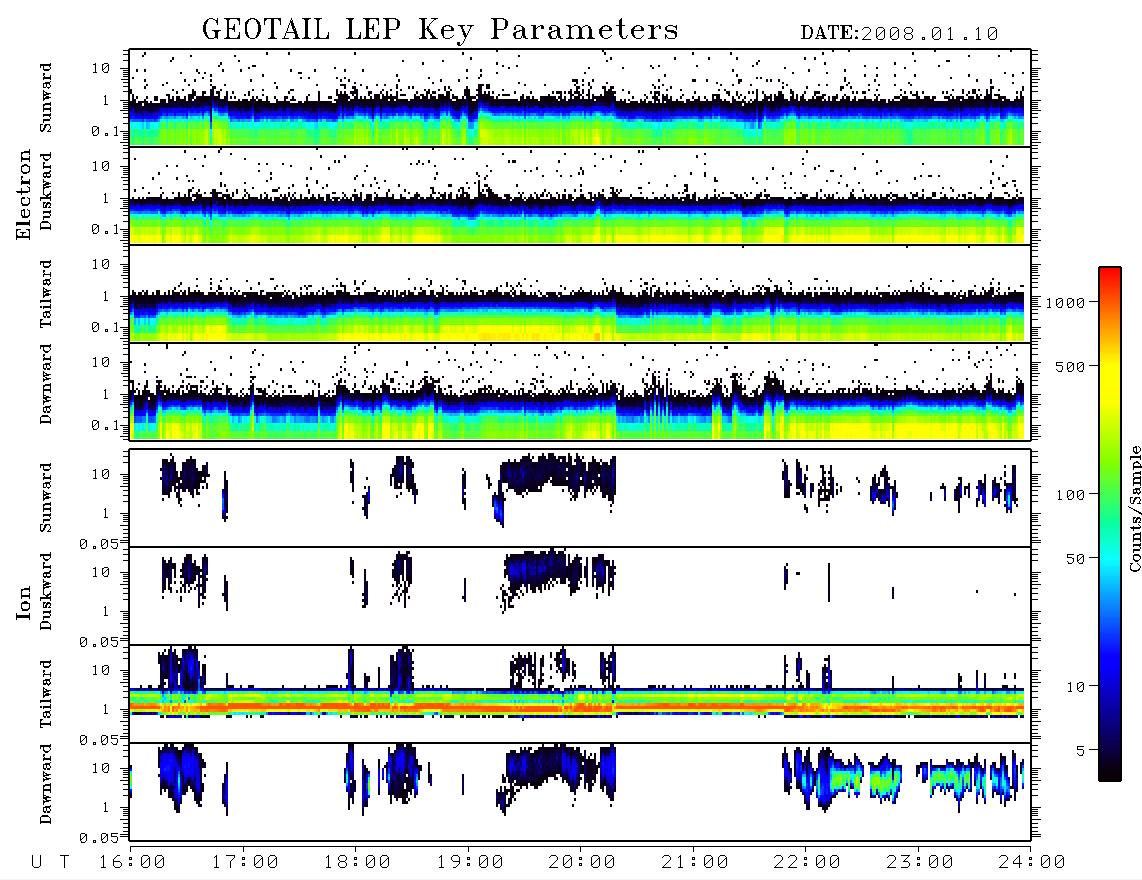Viewport: 1142px width, 880px height.
Task: Click the Ion Sunward burst near 20:00
Action: [x=557, y=477]
